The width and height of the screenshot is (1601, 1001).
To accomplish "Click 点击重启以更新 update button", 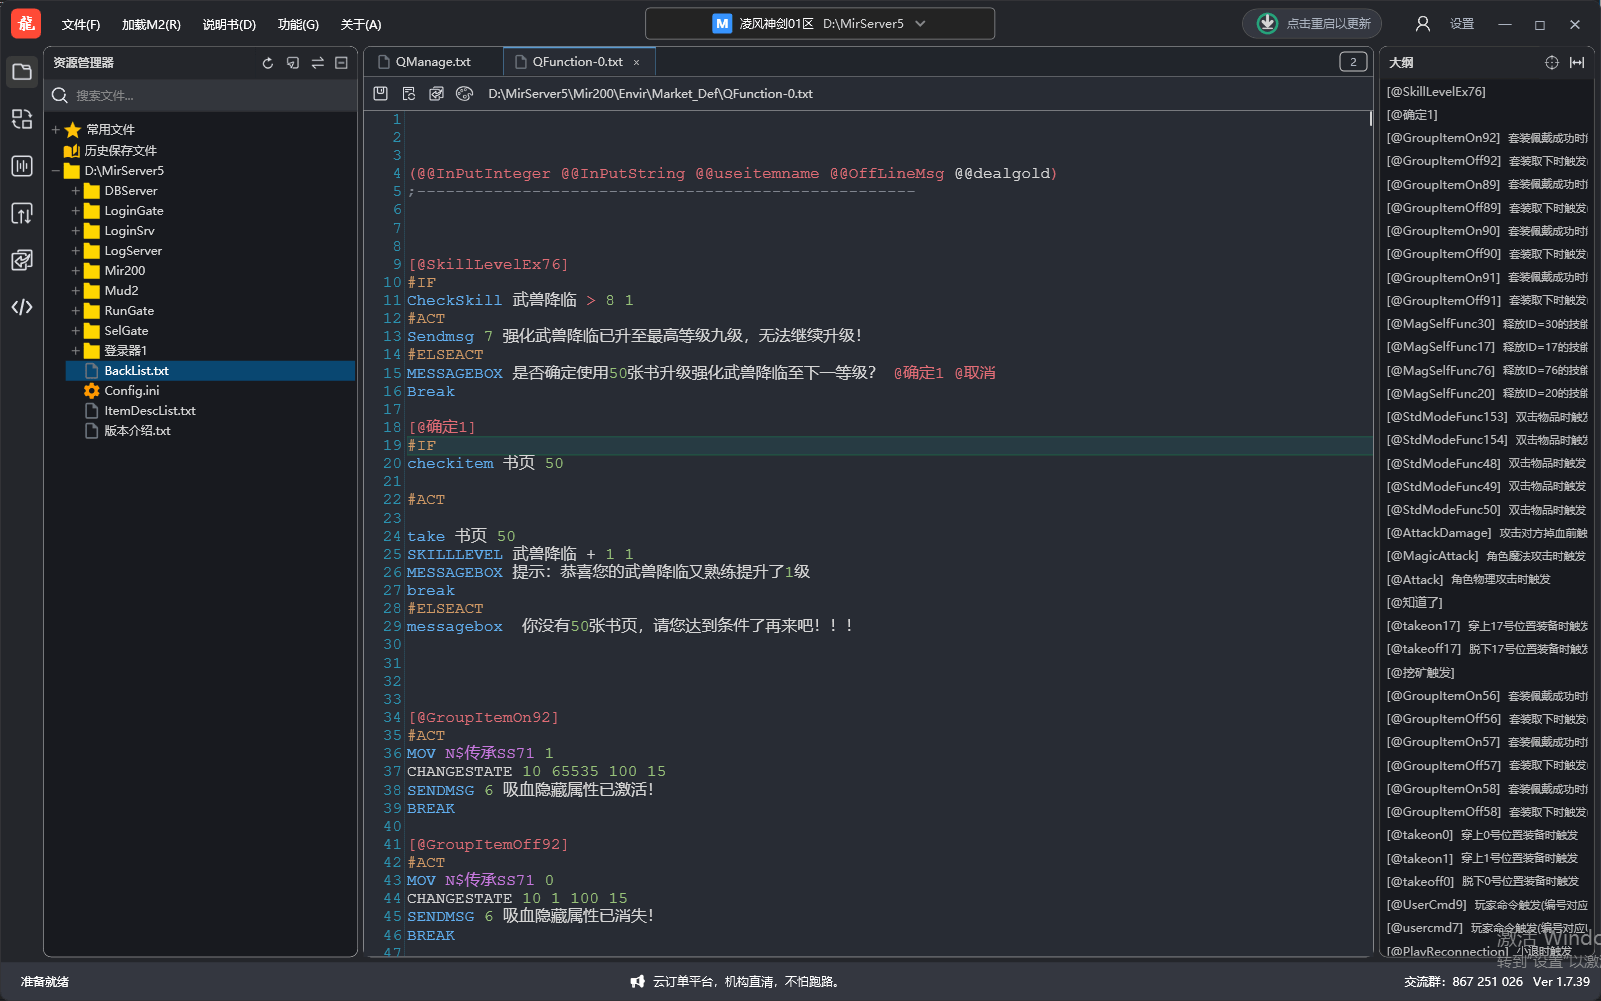I will click(x=1313, y=24).
